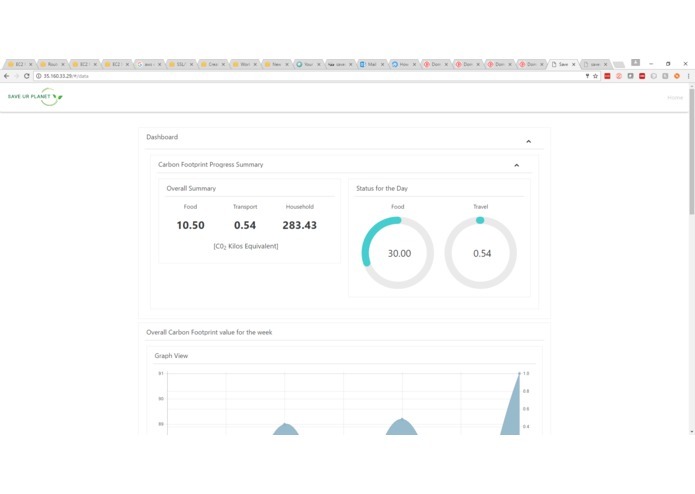
Task: Click the 'Overall Summary' heading
Action: click(191, 188)
